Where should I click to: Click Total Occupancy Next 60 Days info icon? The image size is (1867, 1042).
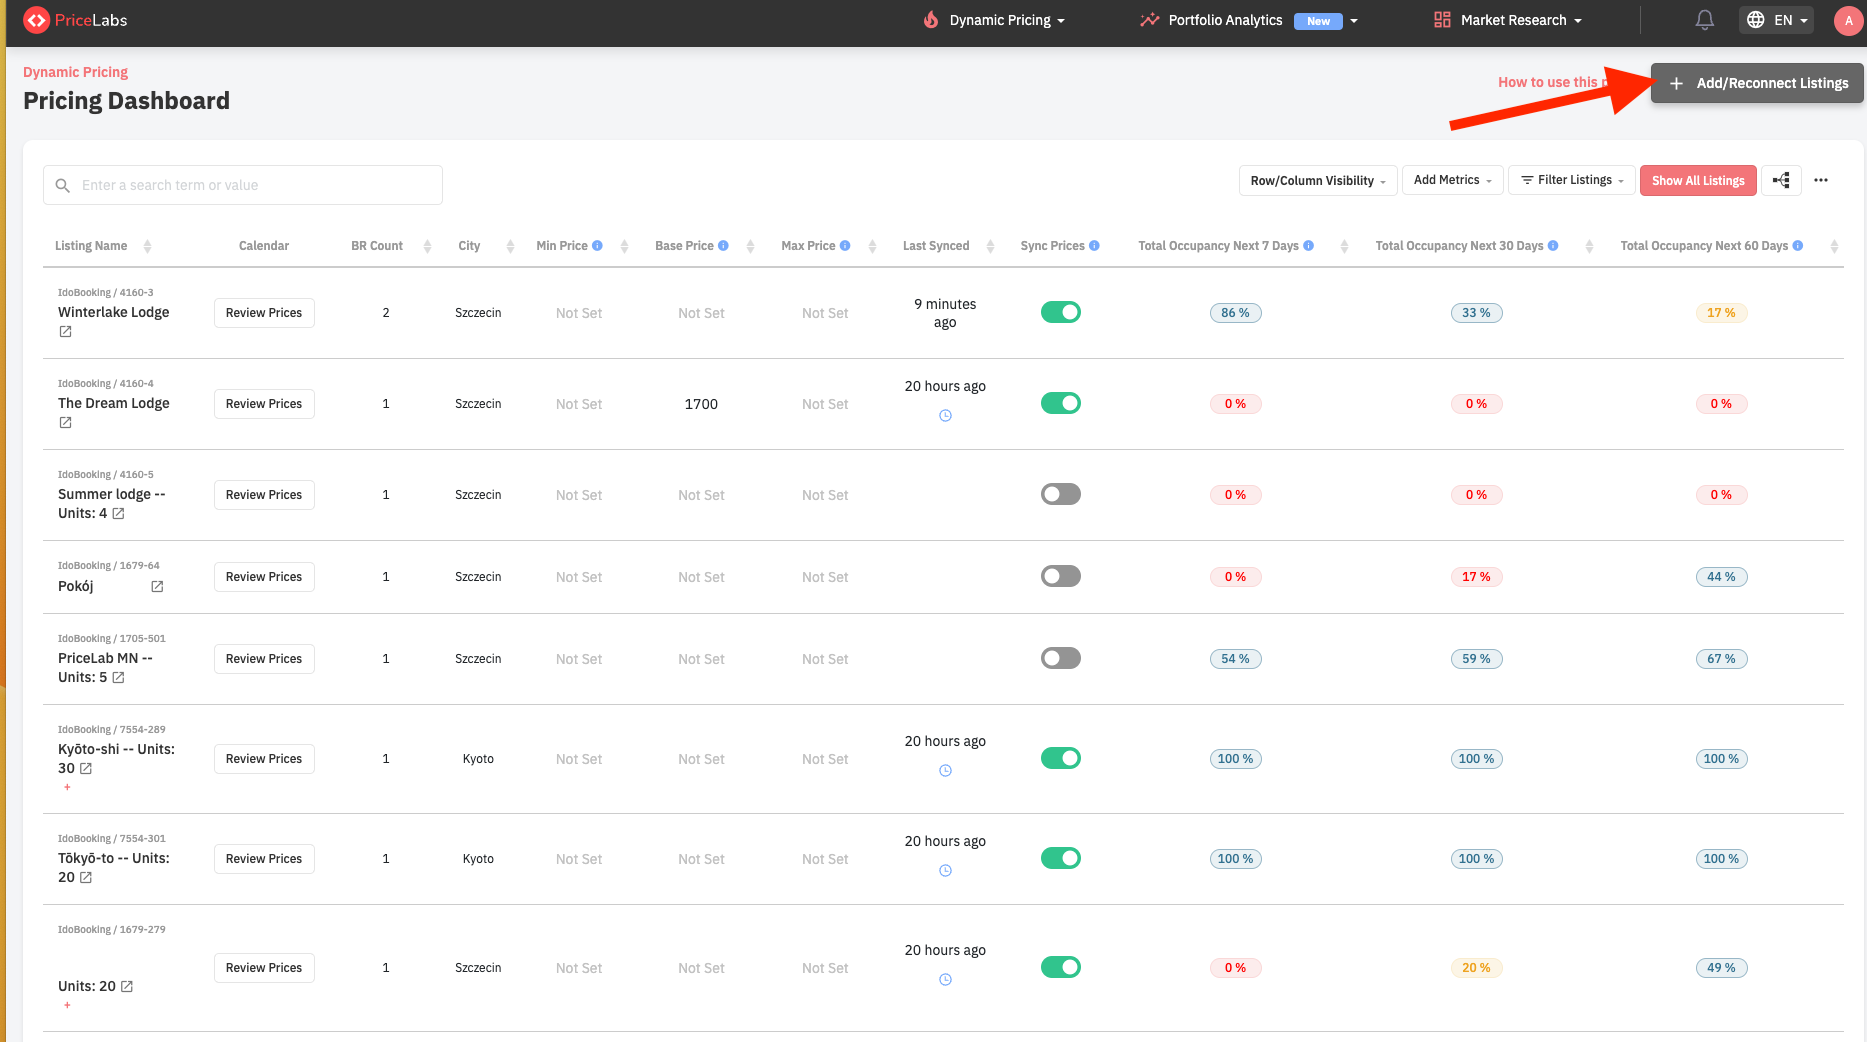pos(1798,245)
